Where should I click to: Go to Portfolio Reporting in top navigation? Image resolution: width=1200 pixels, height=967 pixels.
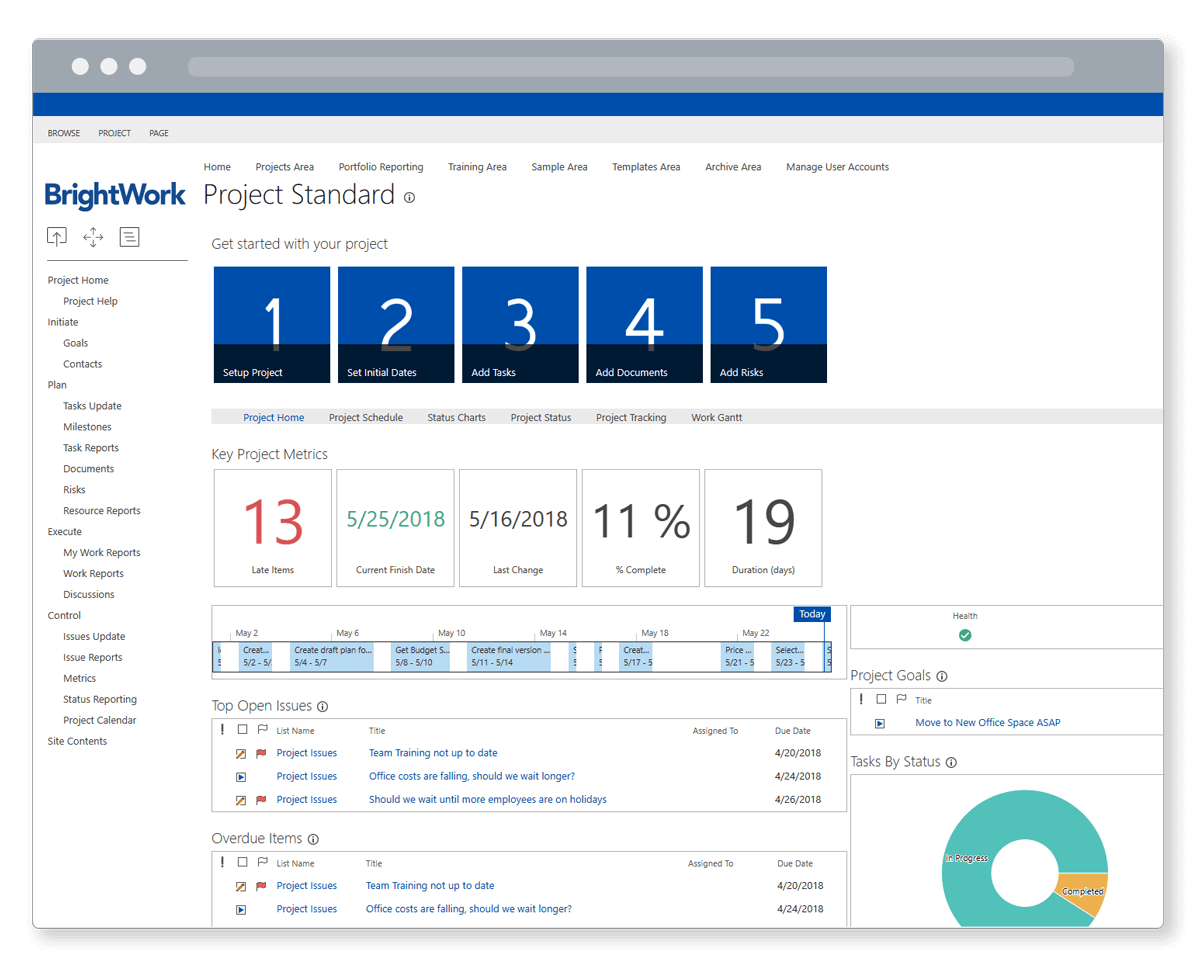point(381,167)
